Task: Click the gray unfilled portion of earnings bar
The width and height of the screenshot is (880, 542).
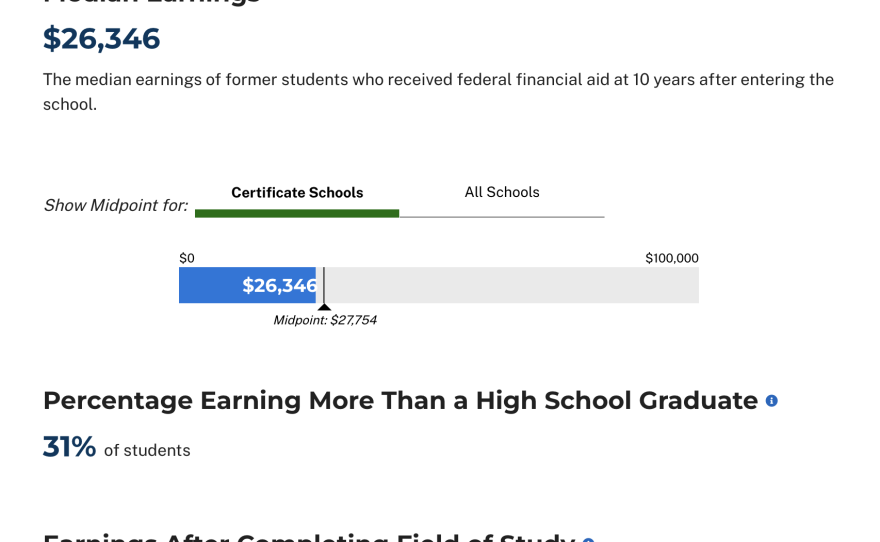Action: (x=510, y=285)
